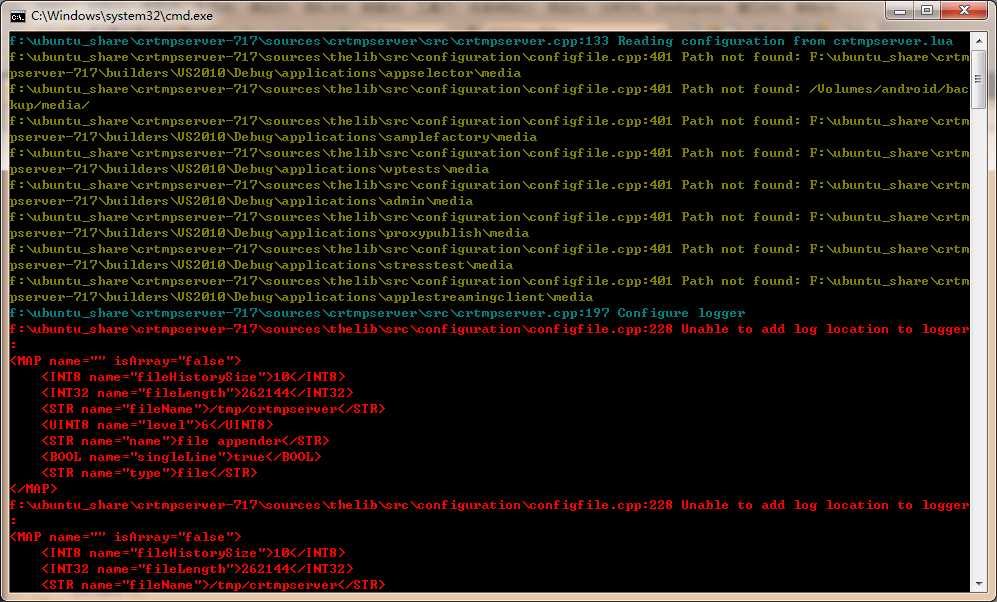Click the title text C:\Windows\system32\cmd.exe
Image resolution: width=997 pixels, height=602 pixels.
pyautogui.click(x=122, y=15)
